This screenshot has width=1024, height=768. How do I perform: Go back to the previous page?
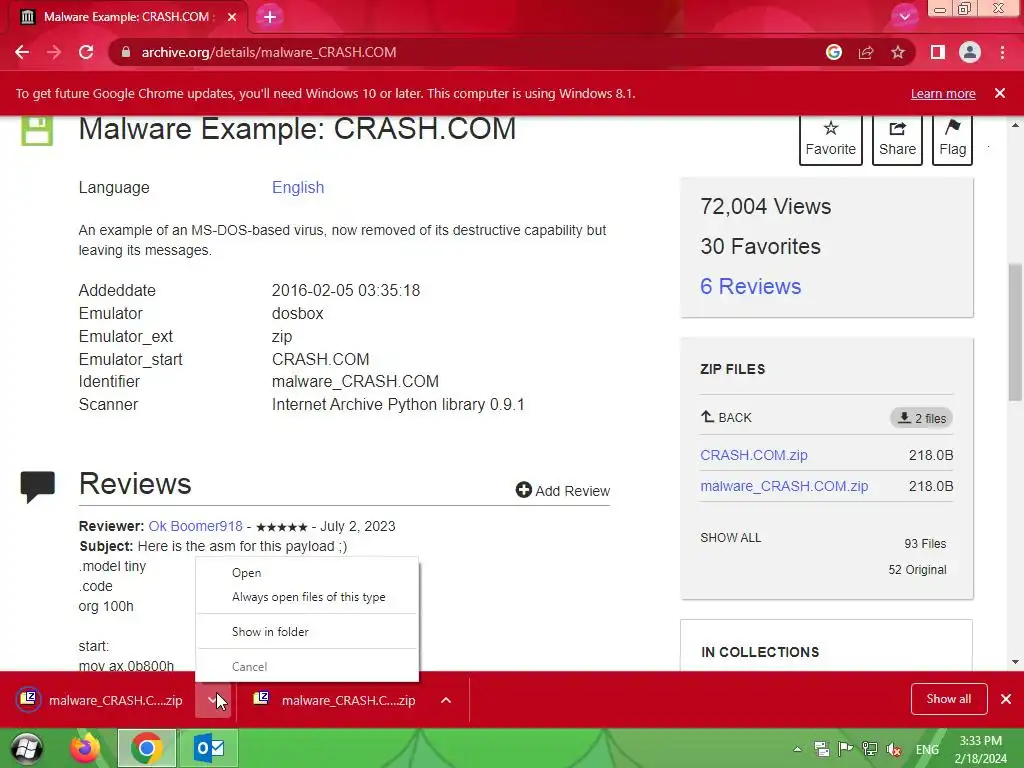point(22,52)
